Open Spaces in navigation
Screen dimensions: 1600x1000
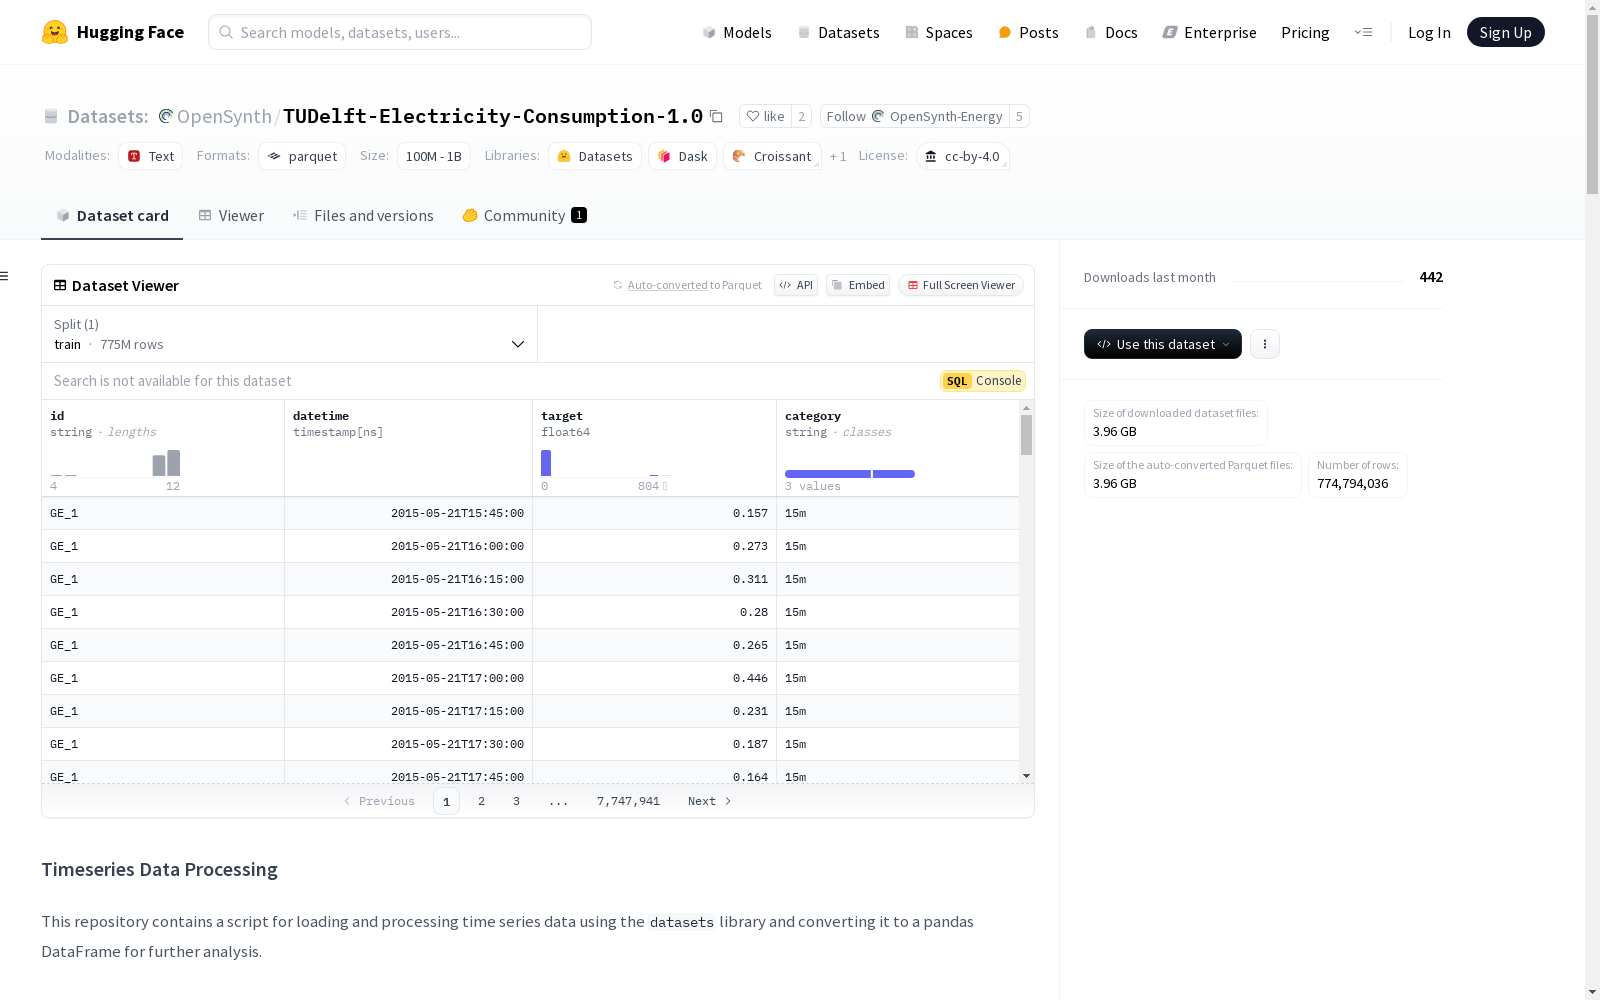[938, 32]
